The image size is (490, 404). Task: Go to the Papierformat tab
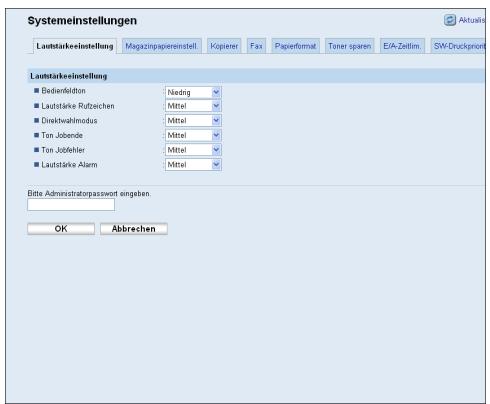click(x=295, y=46)
